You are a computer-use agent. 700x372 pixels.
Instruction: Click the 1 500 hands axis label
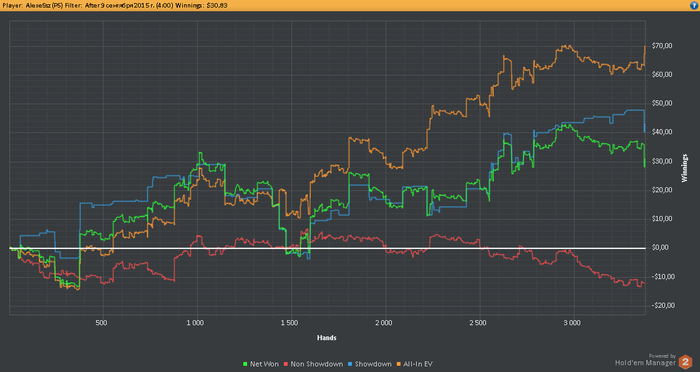tap(289, 323)
